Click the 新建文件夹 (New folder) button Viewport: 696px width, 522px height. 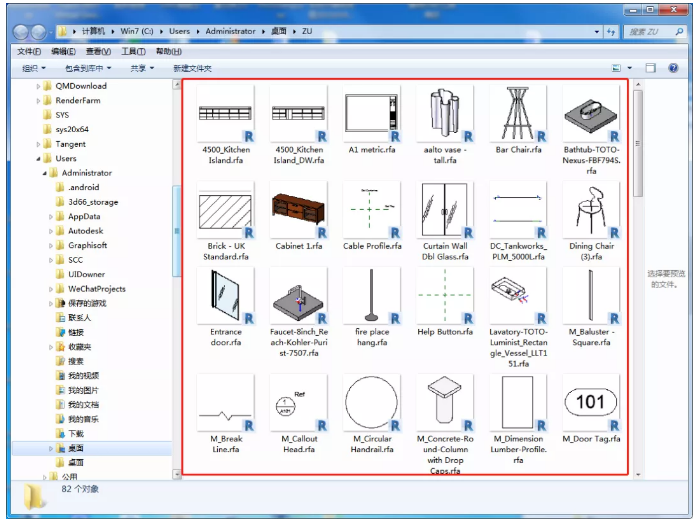(192, 68)
